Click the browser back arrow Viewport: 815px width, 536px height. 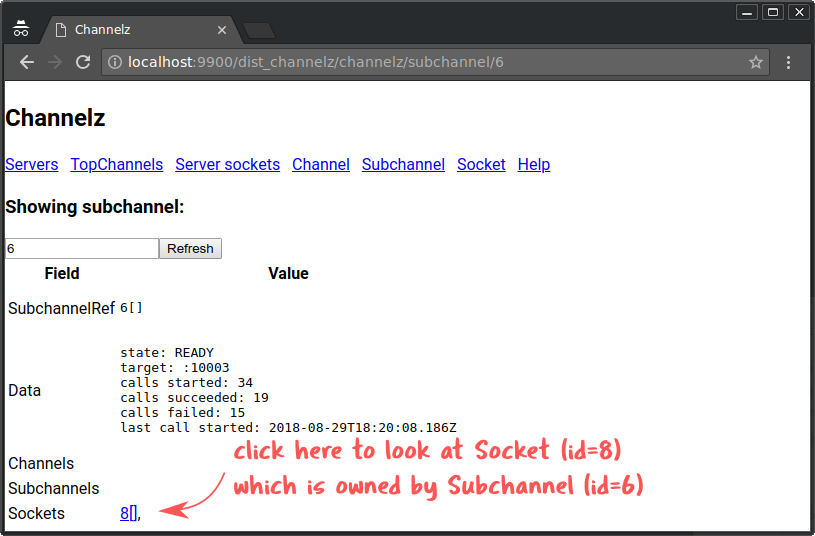(x=26, y=62)
